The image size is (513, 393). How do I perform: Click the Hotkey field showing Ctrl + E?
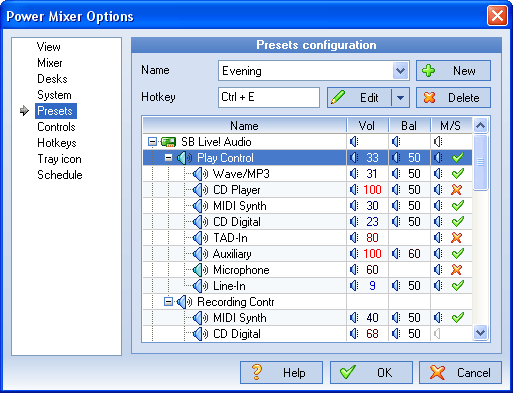coord(269,97)
